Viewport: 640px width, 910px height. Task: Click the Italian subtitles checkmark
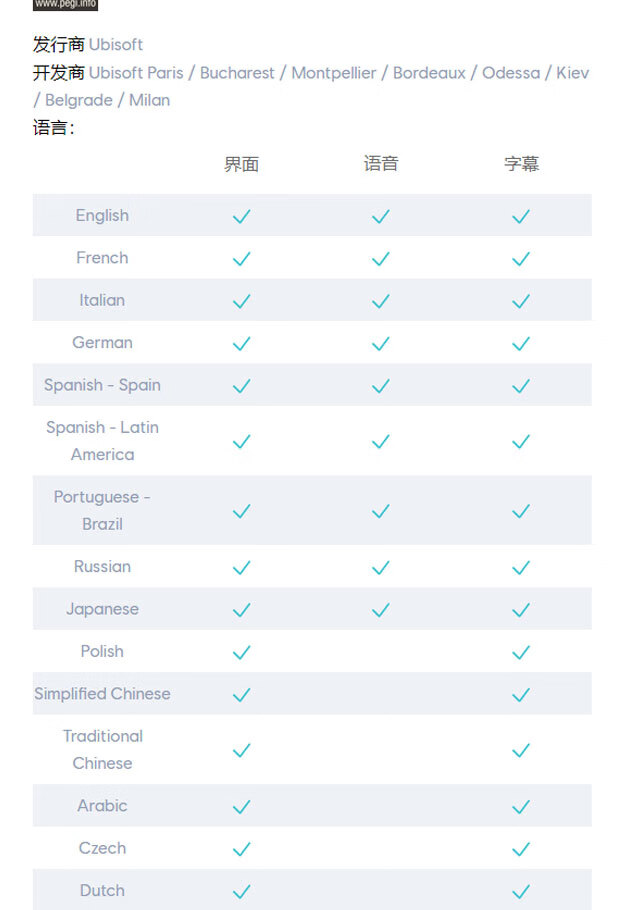pos(521,301)
